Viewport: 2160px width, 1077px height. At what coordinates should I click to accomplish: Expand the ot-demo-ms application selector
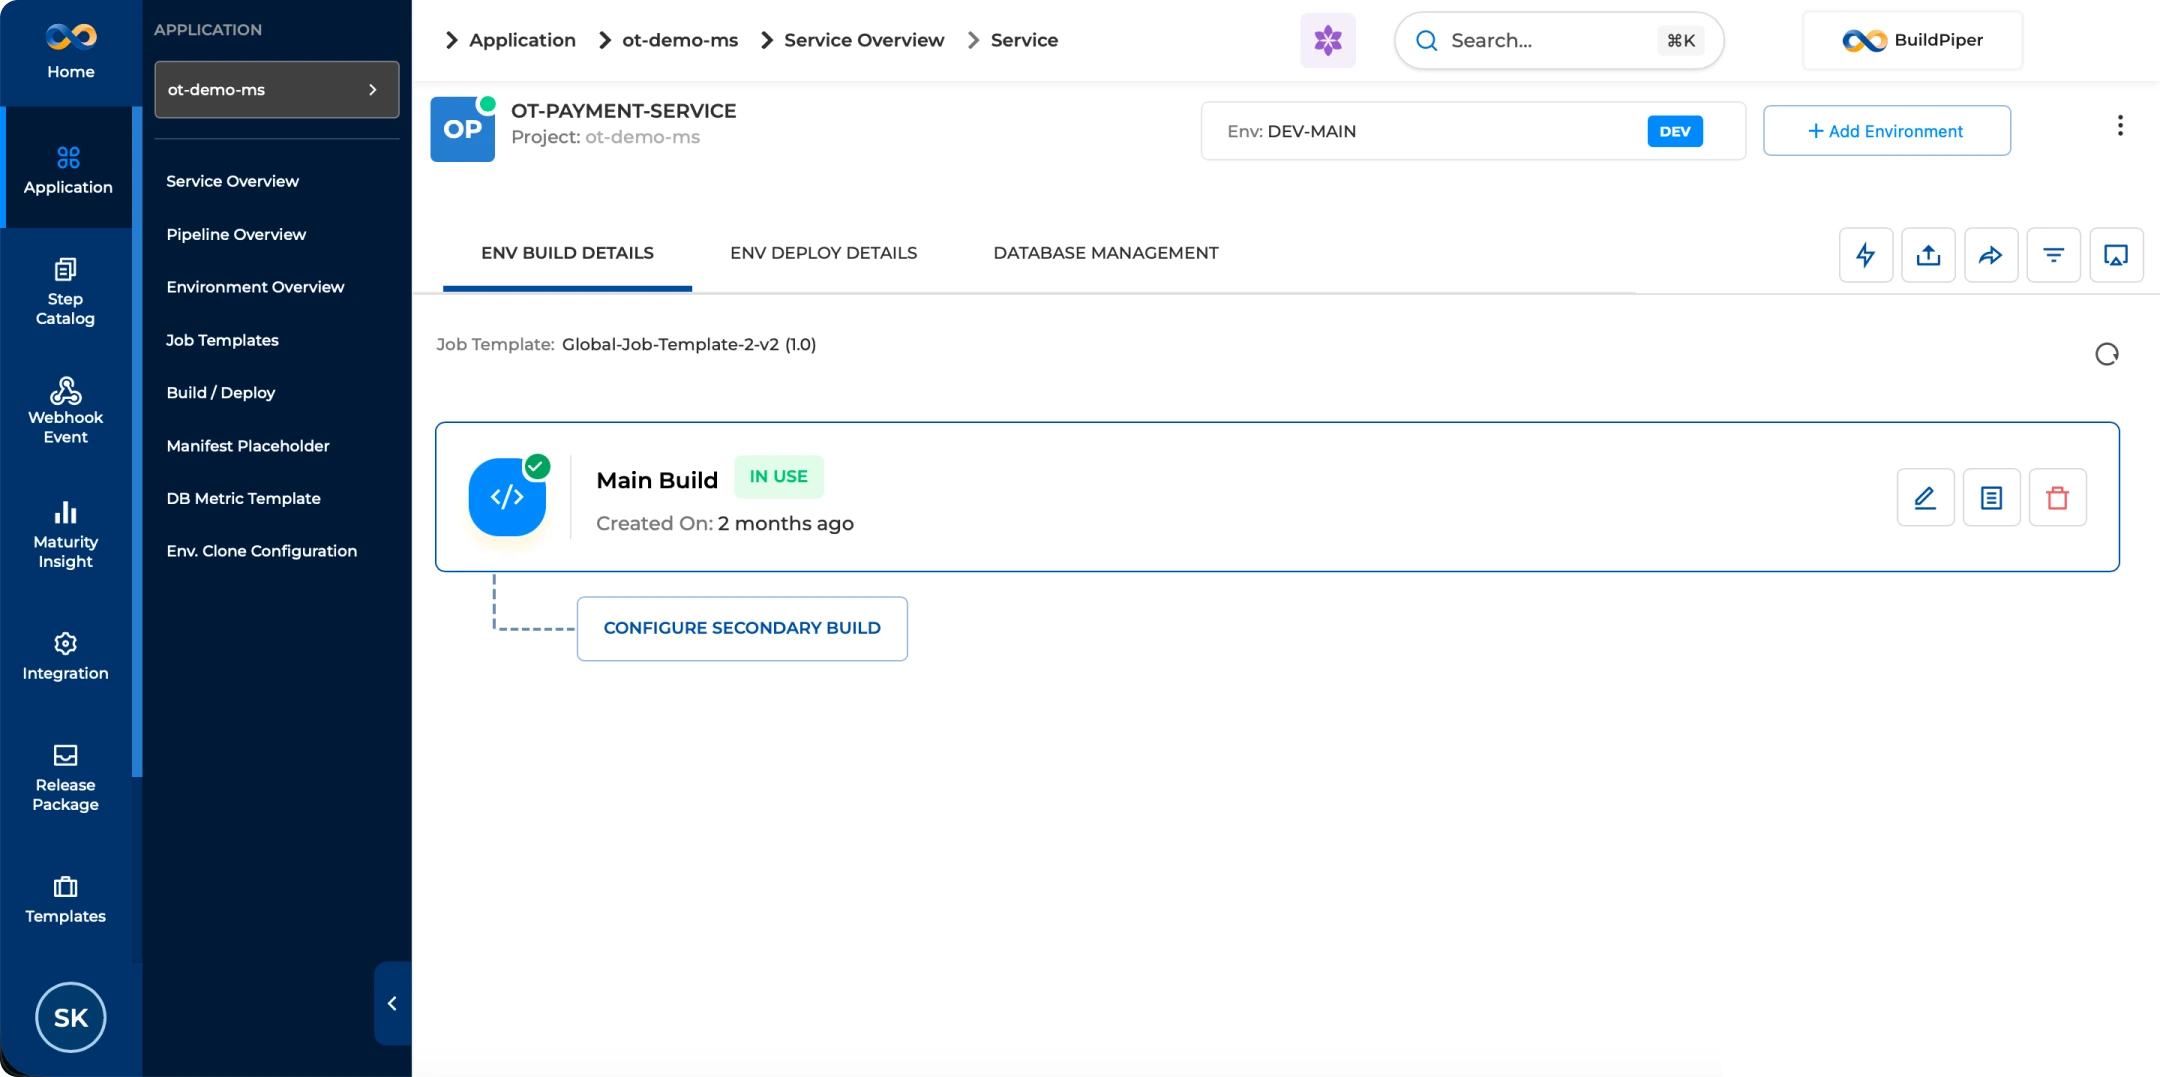click(277, 89)
